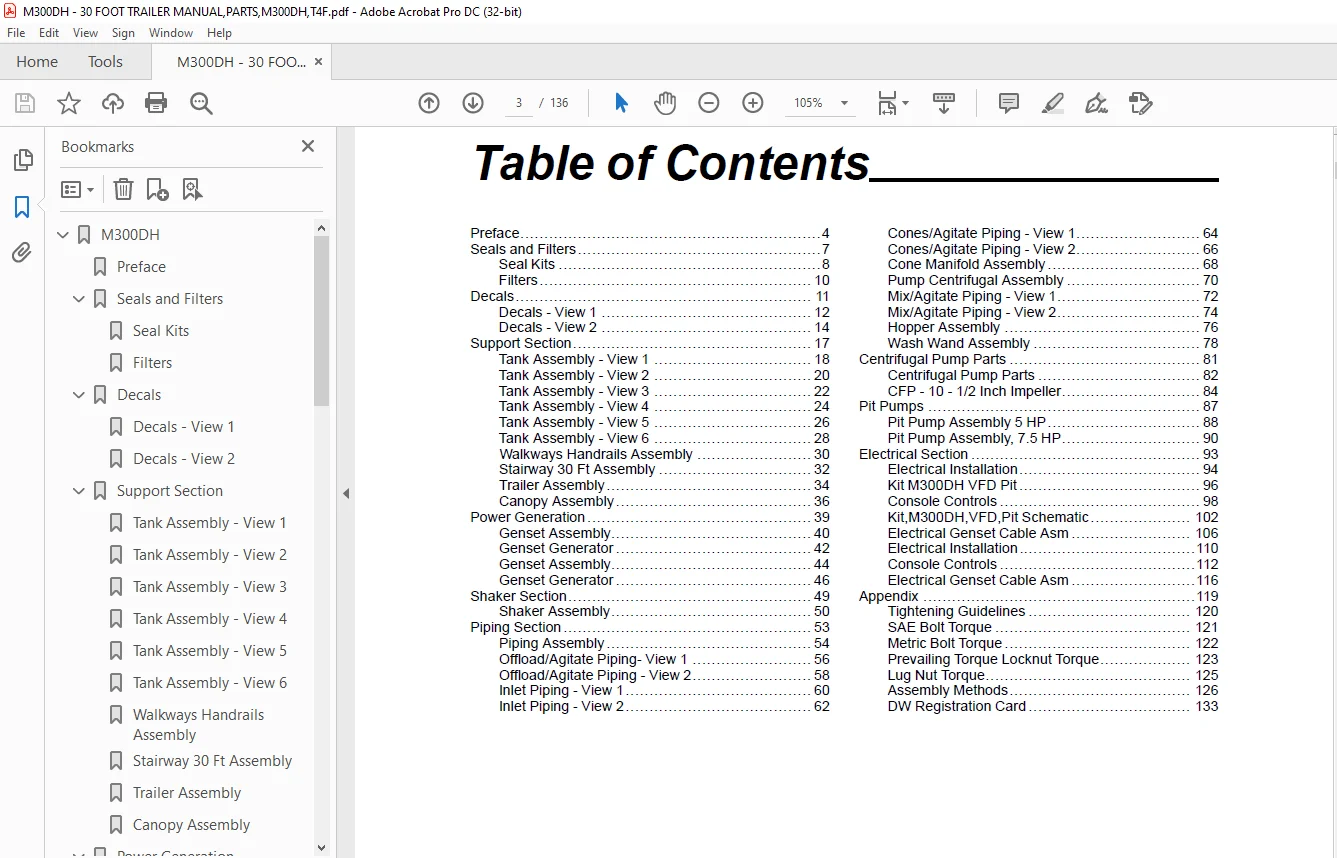Click the Save file icon

(25, 103)
